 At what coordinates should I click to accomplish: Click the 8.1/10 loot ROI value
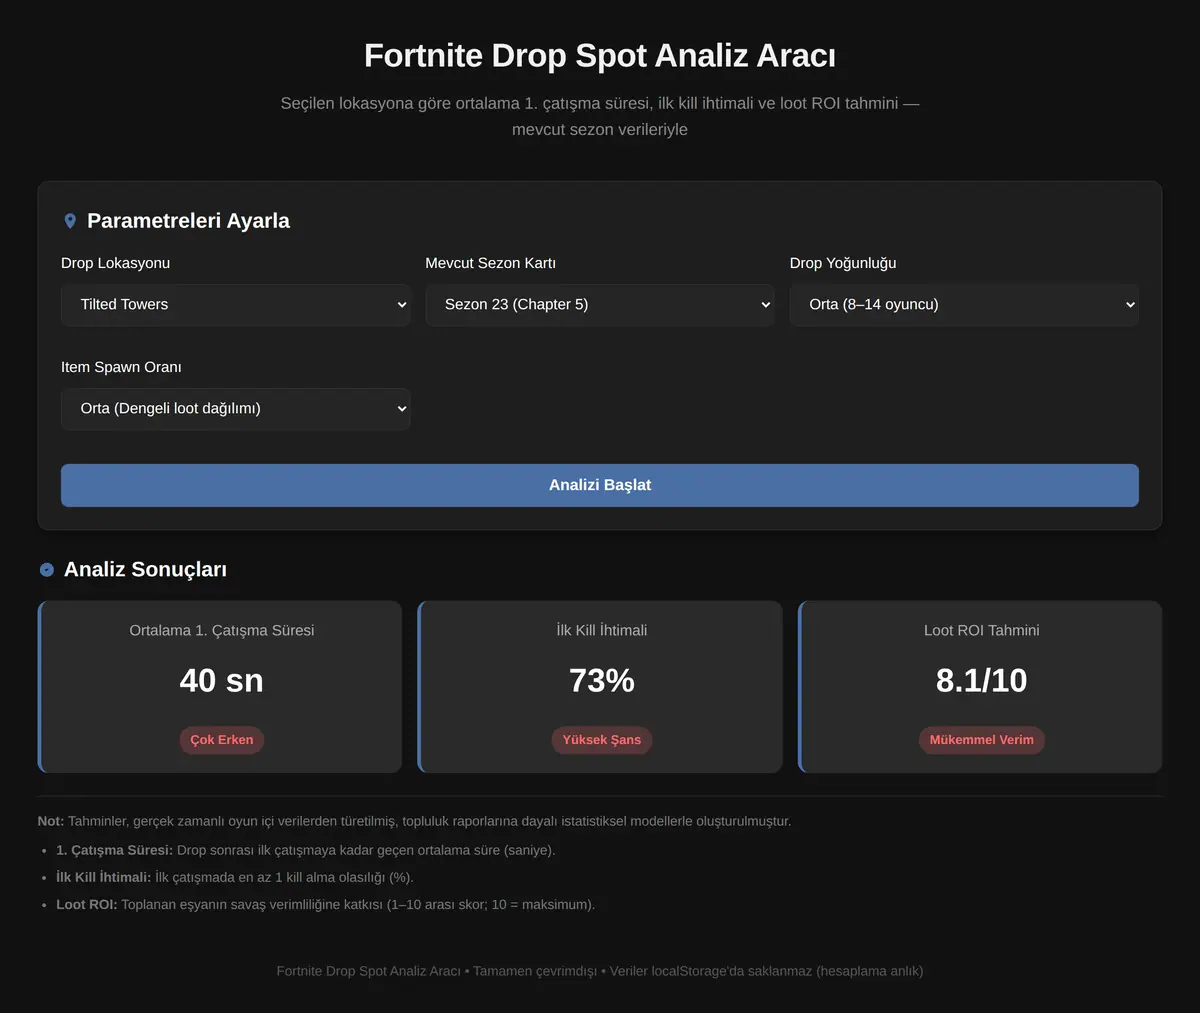982,680
